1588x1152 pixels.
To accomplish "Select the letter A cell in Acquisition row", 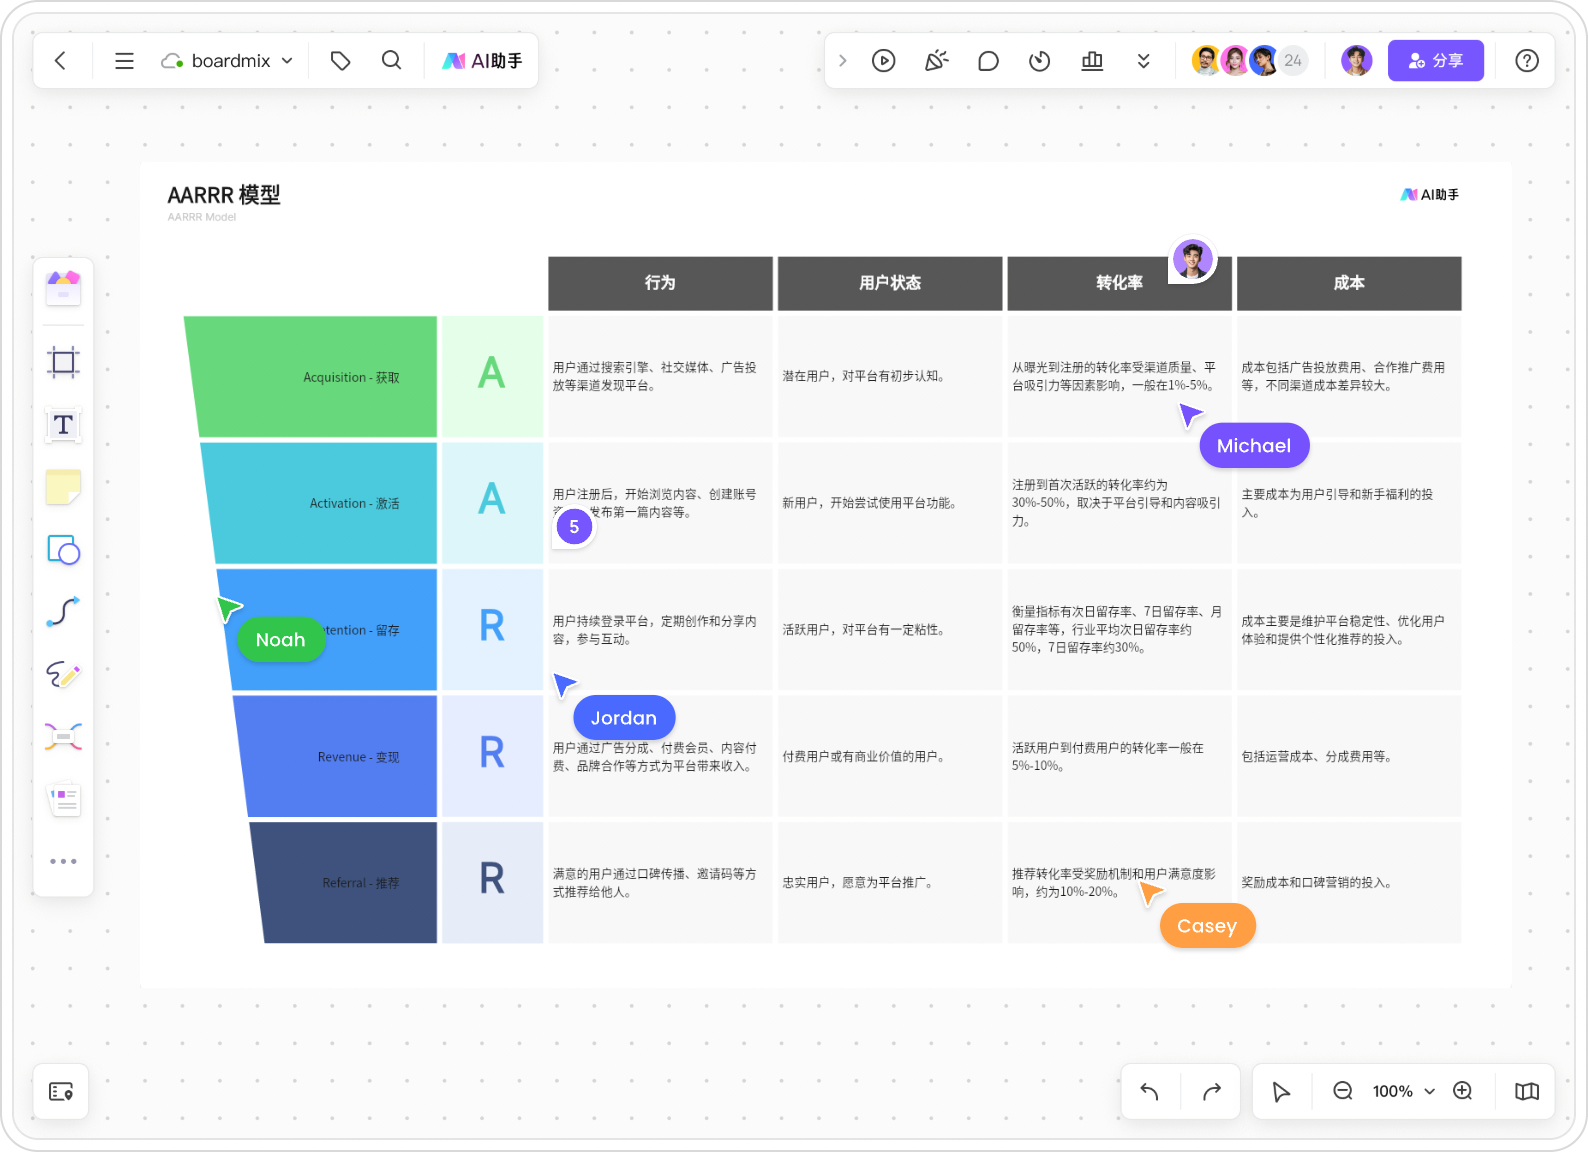I will pos(492,377).
